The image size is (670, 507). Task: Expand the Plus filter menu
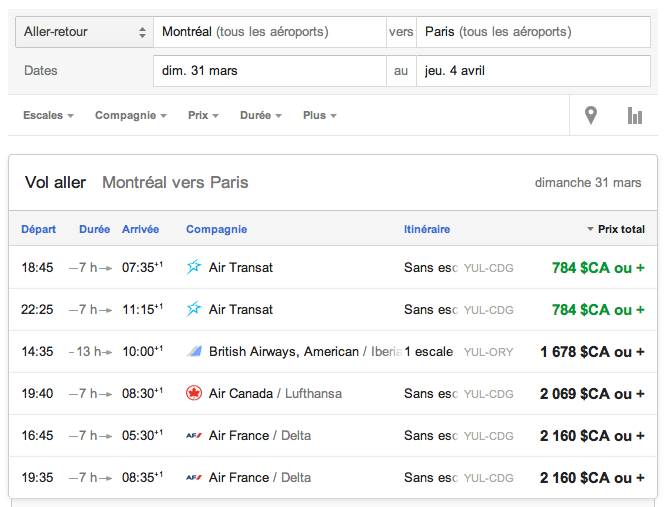pyautogui.click(x=319, y=116)
